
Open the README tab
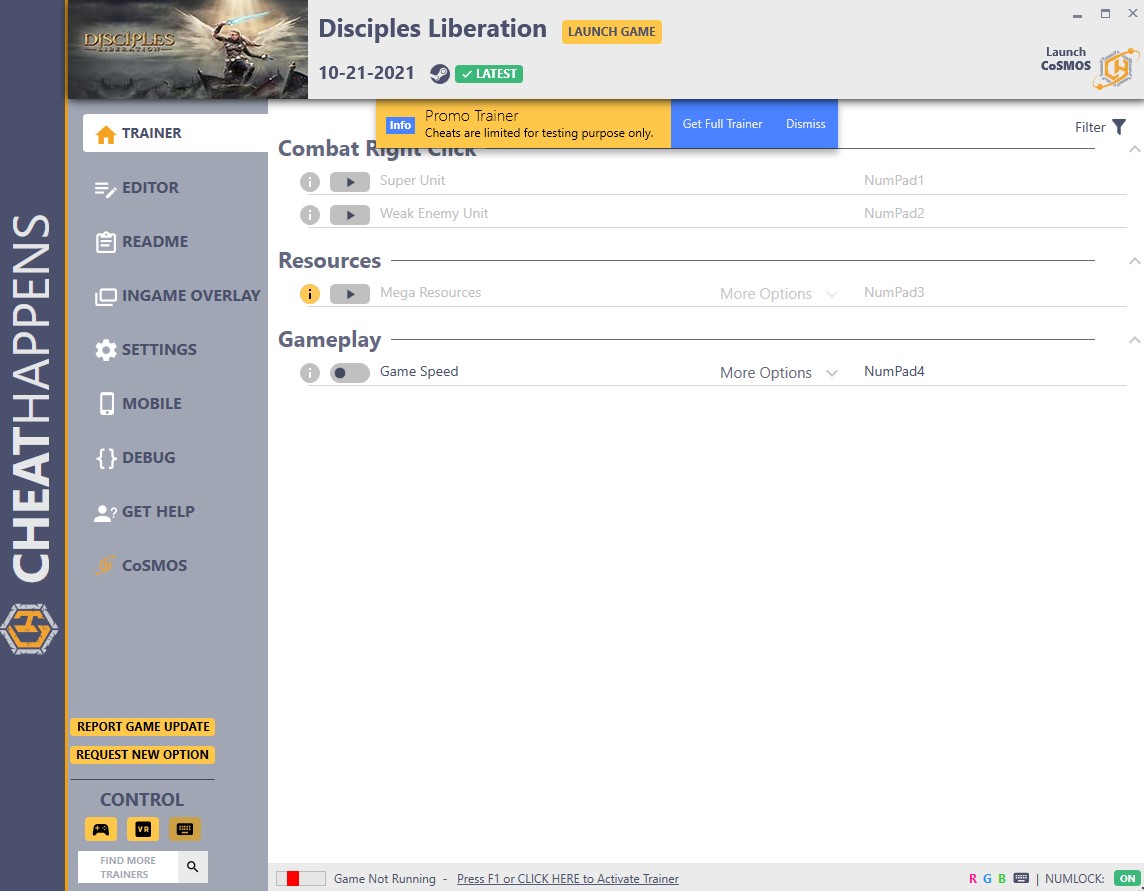click(x=142, y=242)
